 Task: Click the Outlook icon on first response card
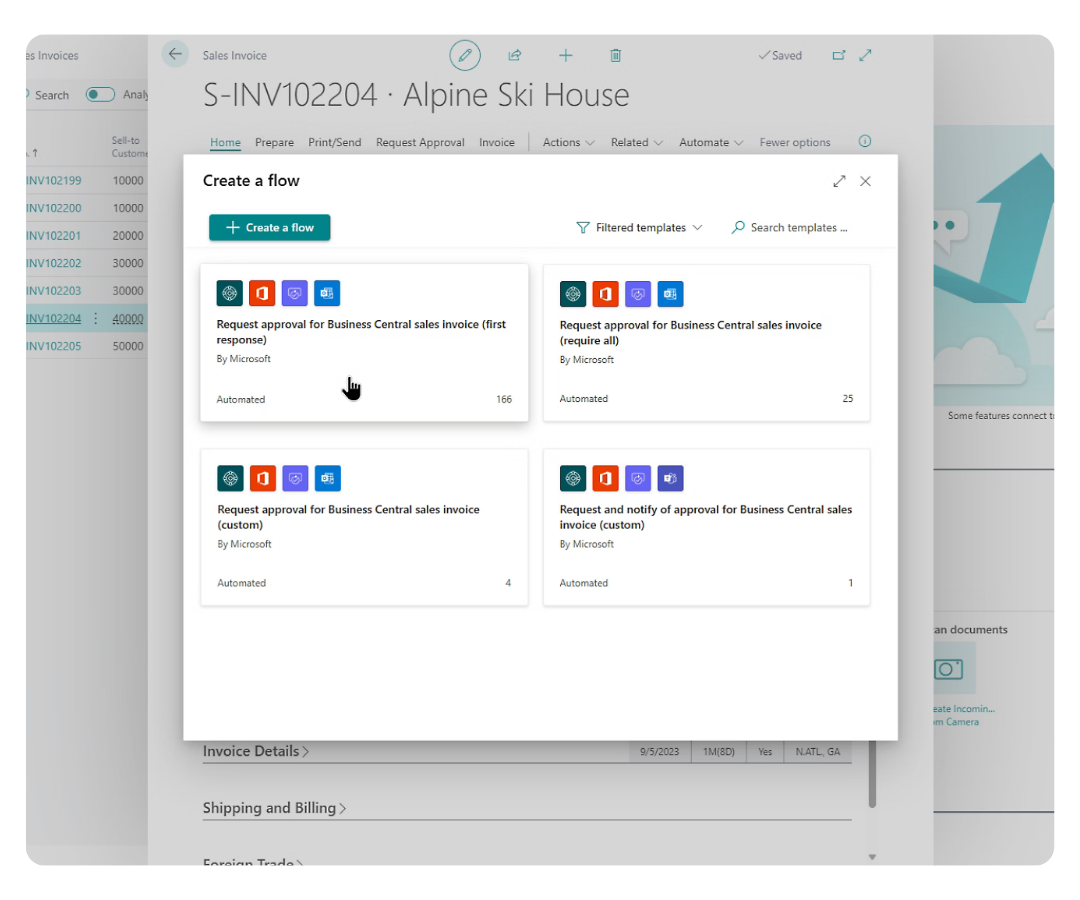coord(327,293)
